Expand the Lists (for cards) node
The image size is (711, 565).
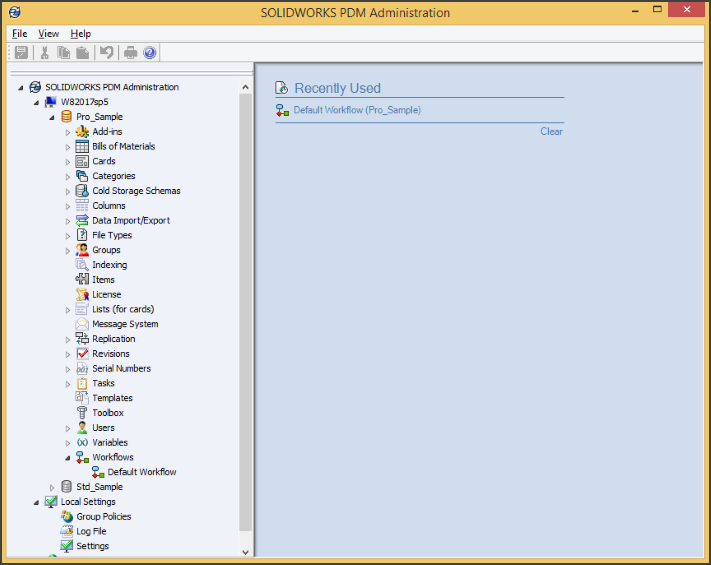tap(68, 310)
